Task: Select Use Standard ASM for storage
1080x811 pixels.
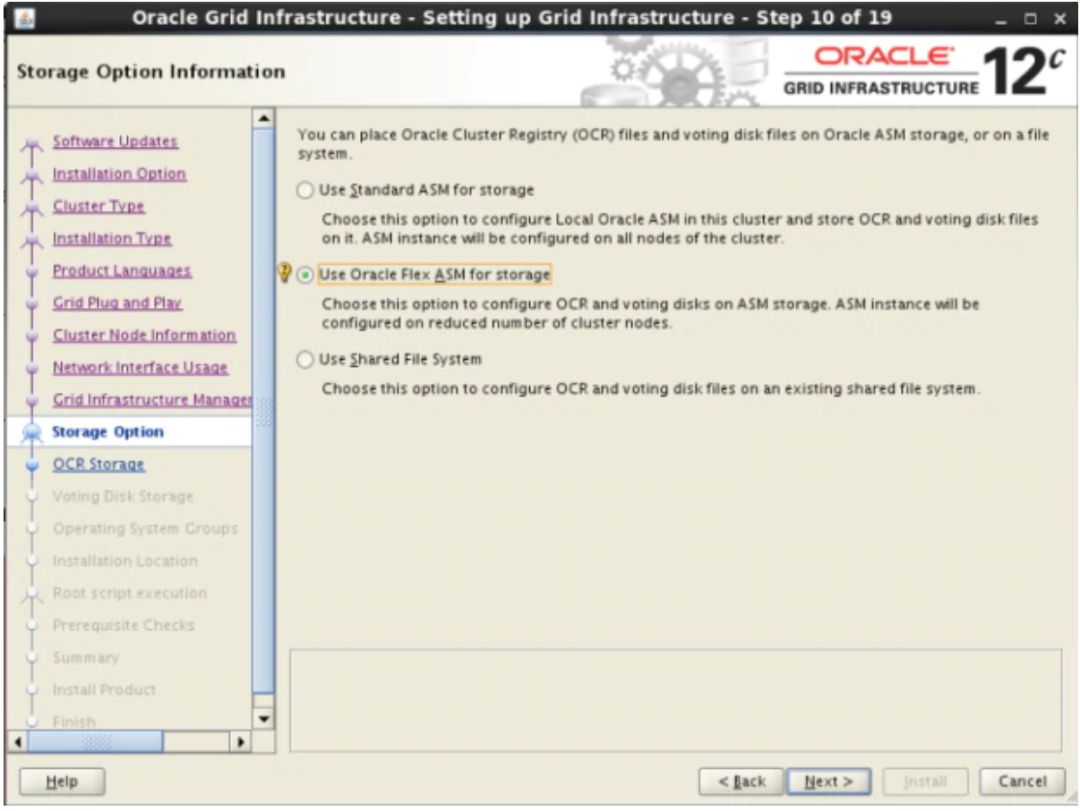Action: 306,190
